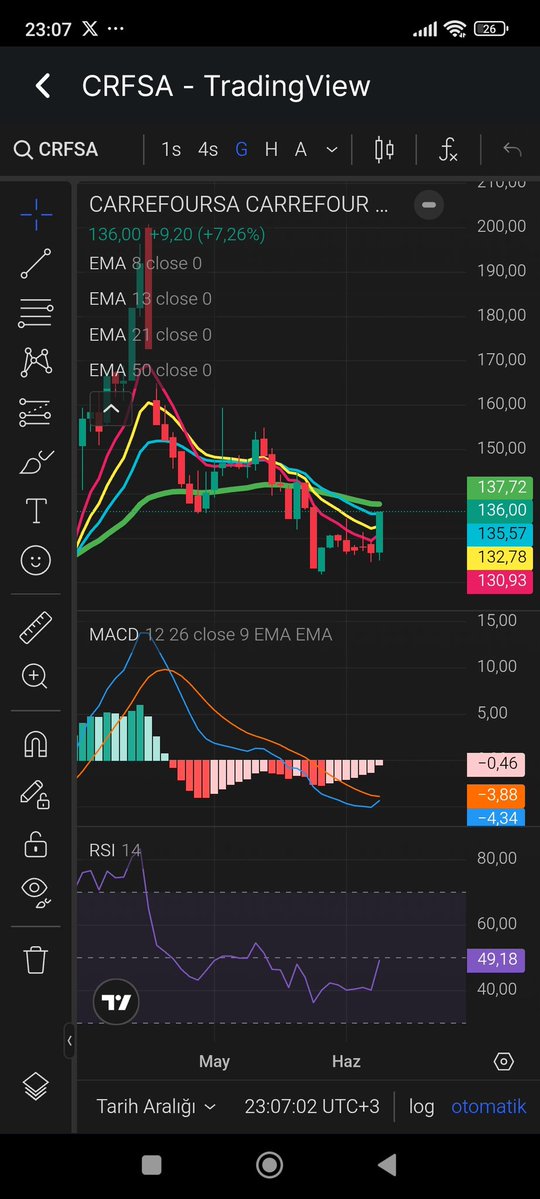
Task: Click the RSI 49,18 value label
Action: (496, 959)
